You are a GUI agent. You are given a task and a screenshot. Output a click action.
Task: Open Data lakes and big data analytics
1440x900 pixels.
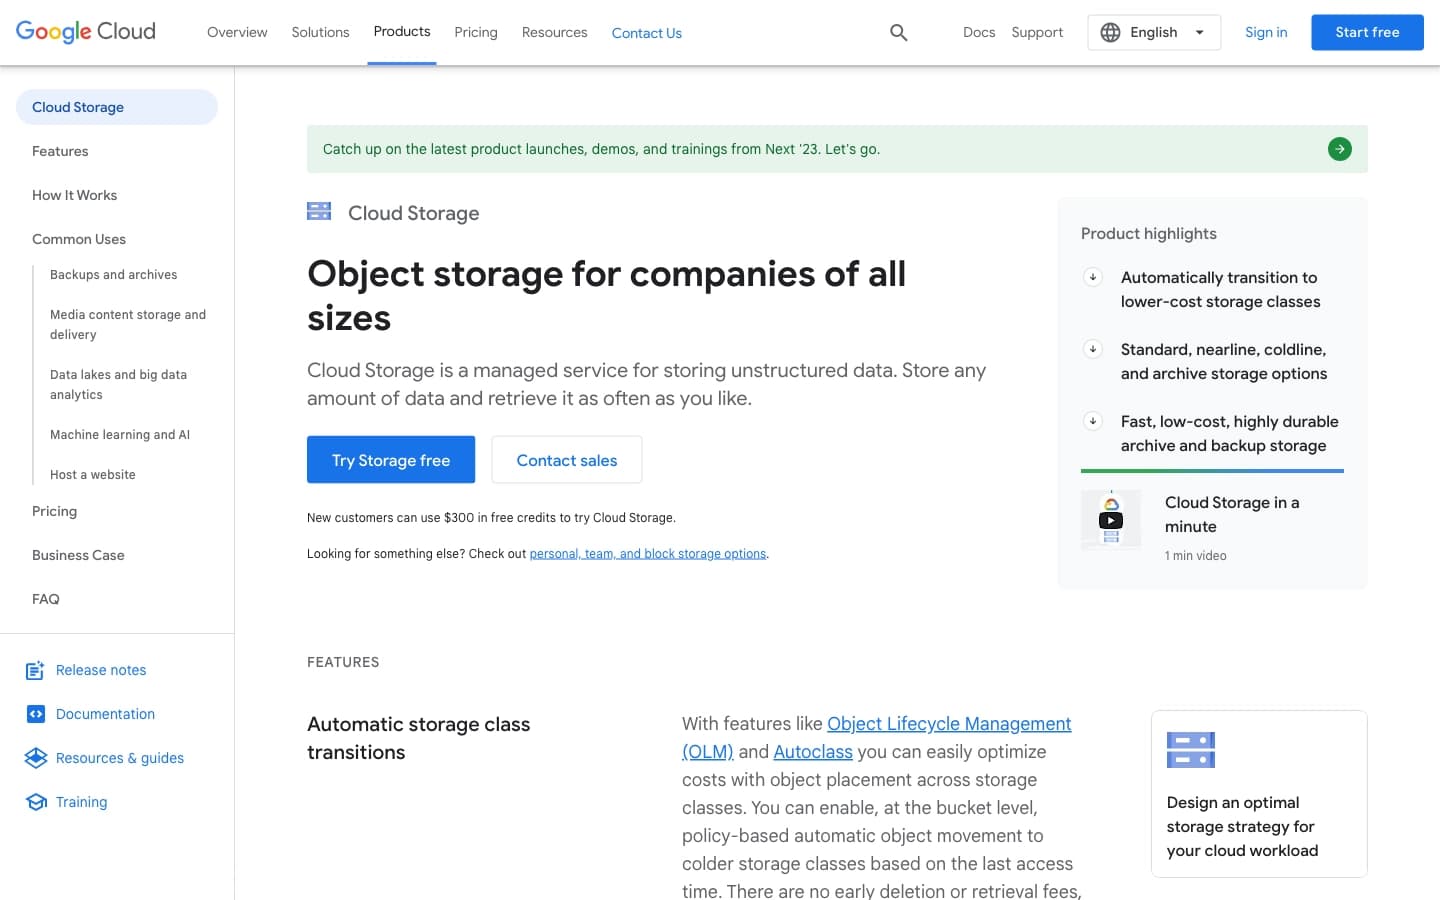pos(119,385)
